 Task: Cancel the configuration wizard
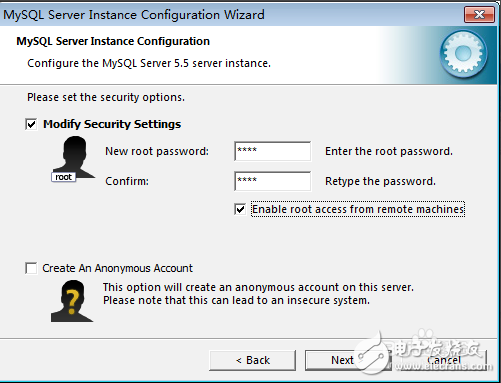444,360
